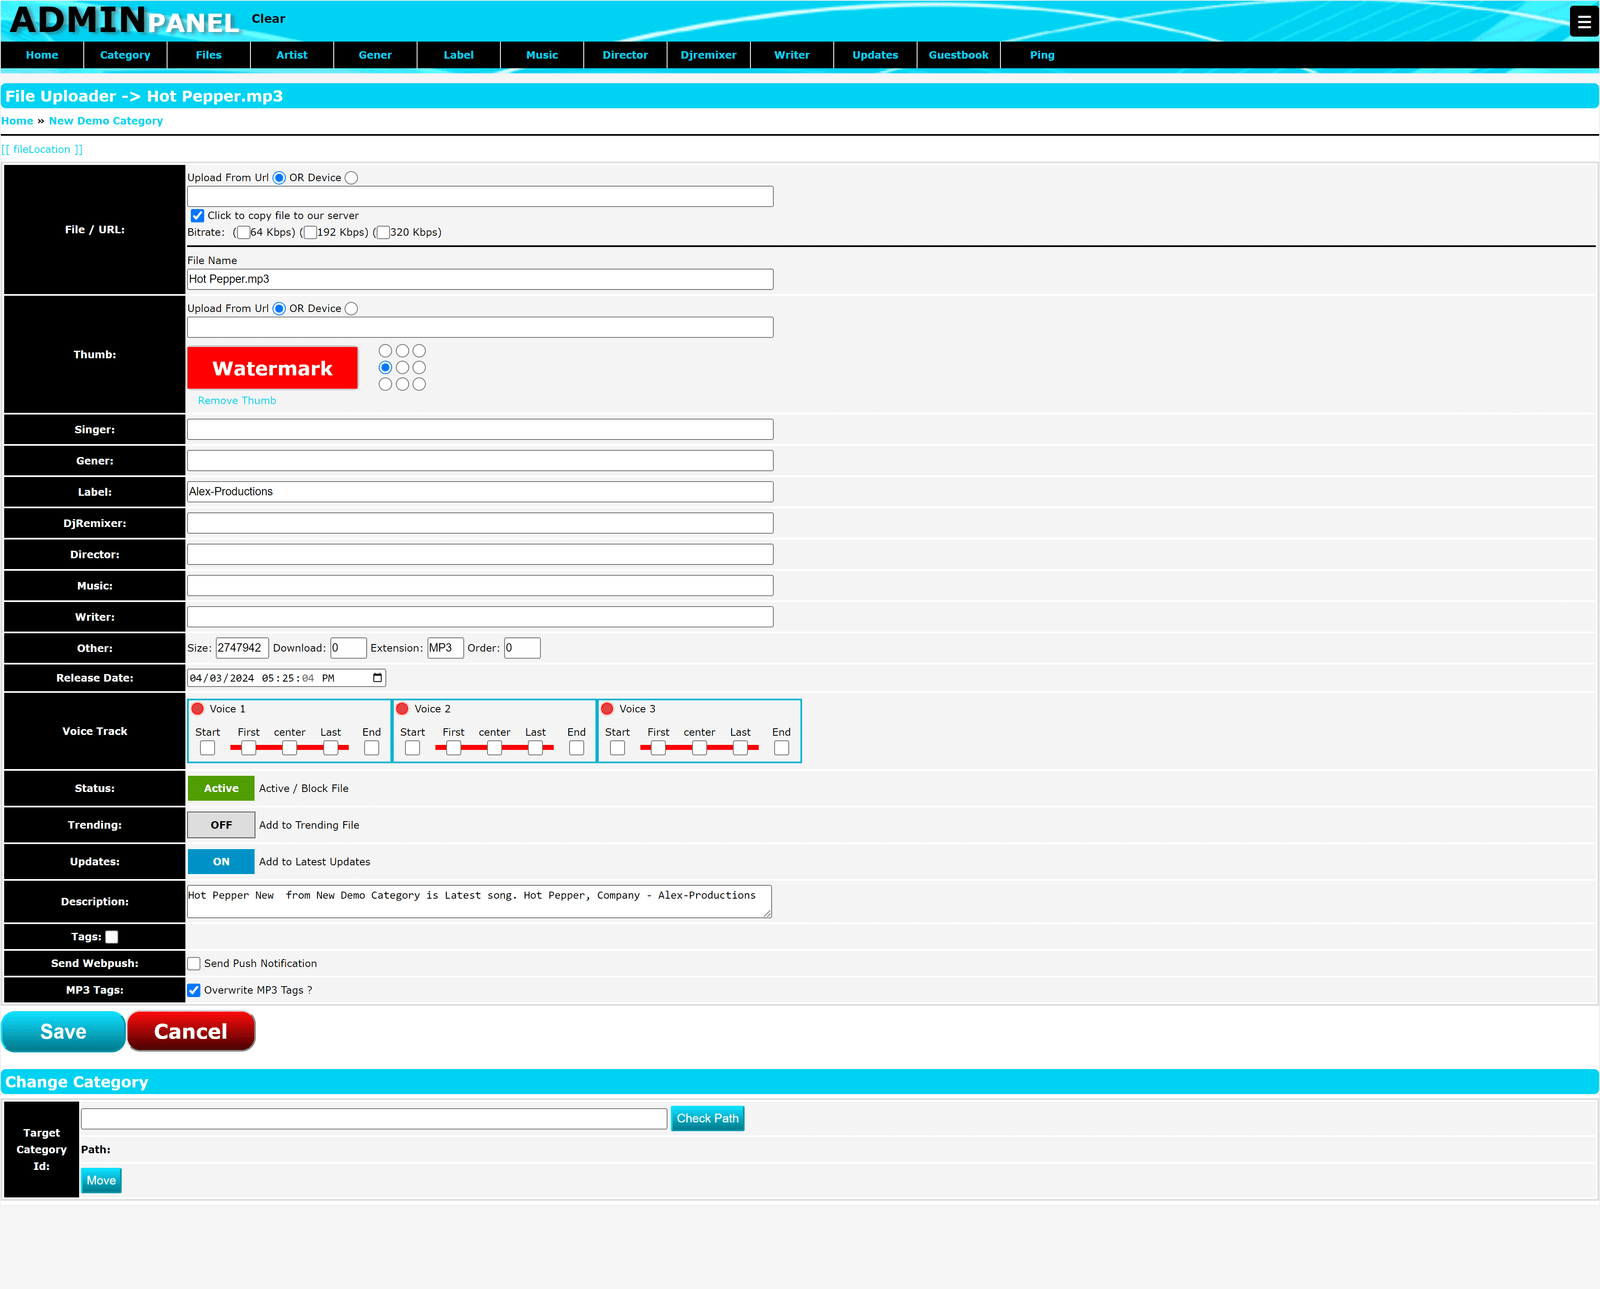
Task: Click the ADMINPANEL logo
Action: tap(124, 20)
